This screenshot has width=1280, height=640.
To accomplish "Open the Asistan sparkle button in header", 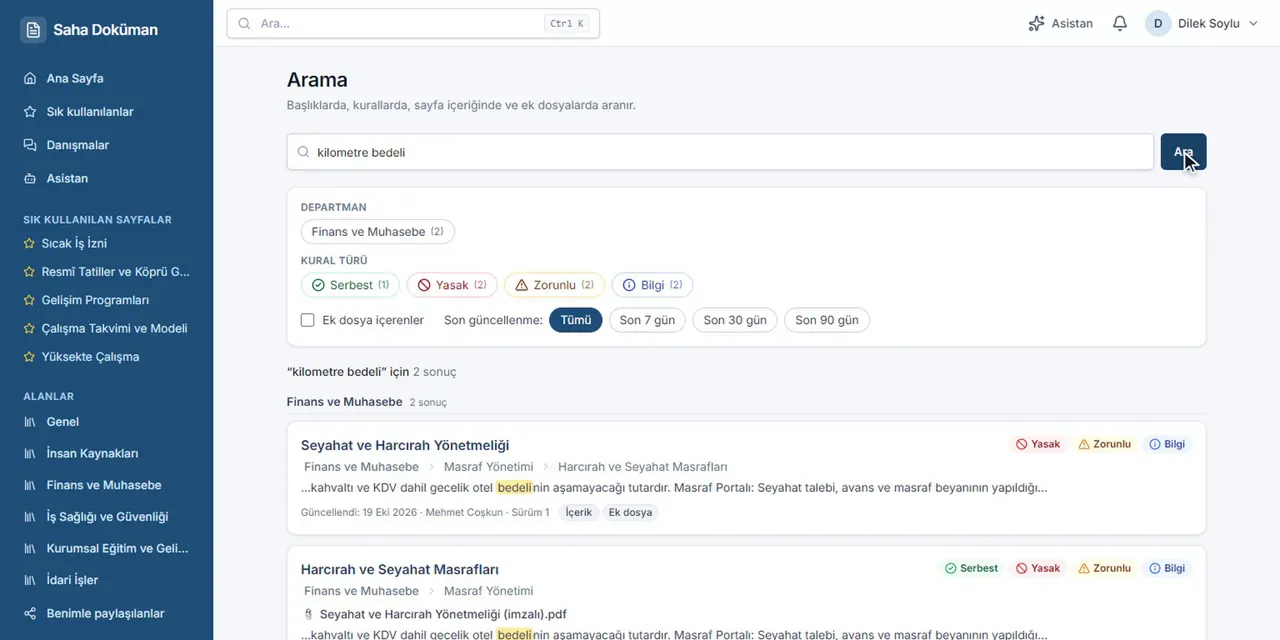I will (x=1060, y=23).
